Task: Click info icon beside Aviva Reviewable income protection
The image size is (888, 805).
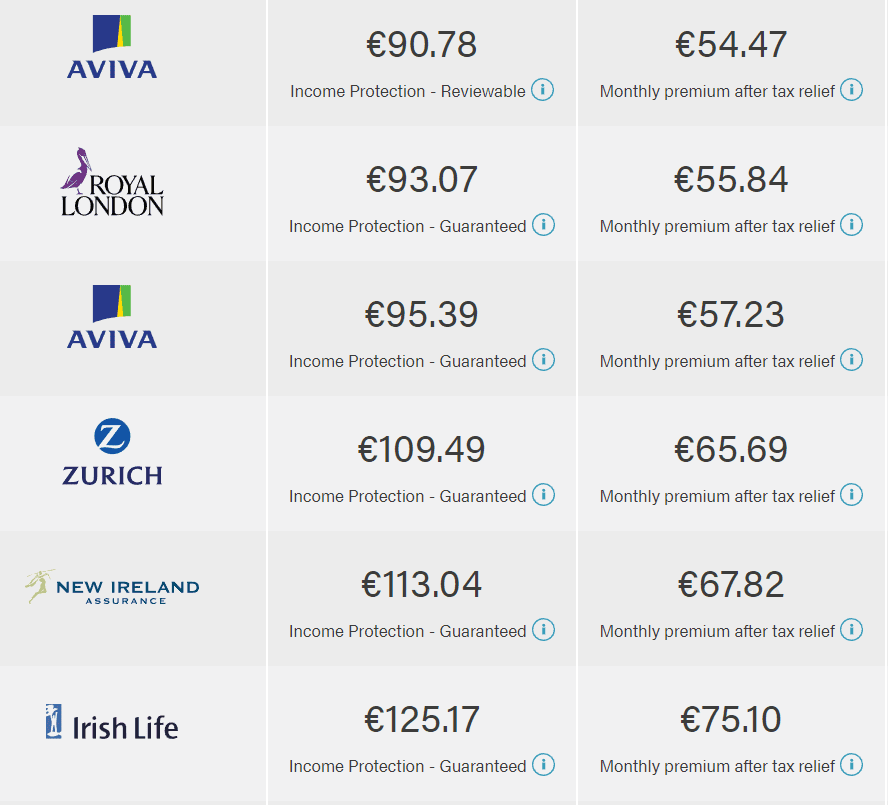Action: [x=542, y=90]
